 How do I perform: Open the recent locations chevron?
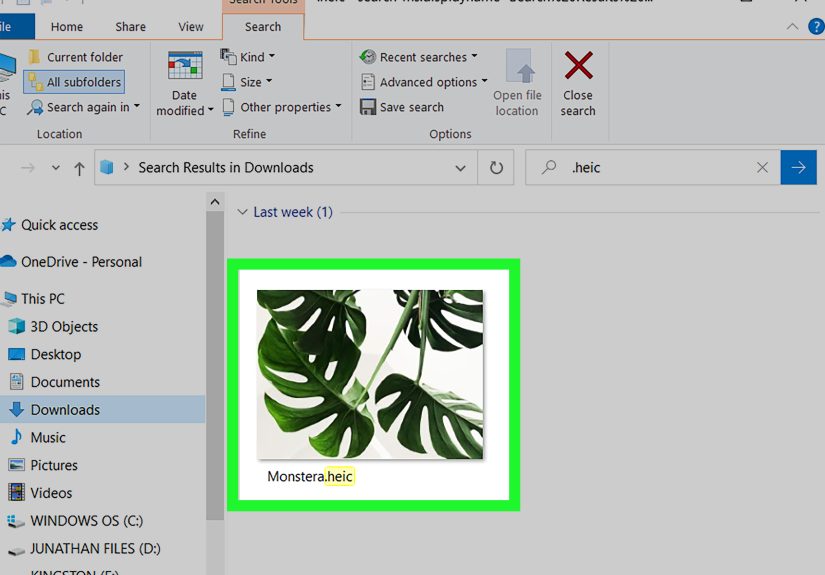coord(55,168)
